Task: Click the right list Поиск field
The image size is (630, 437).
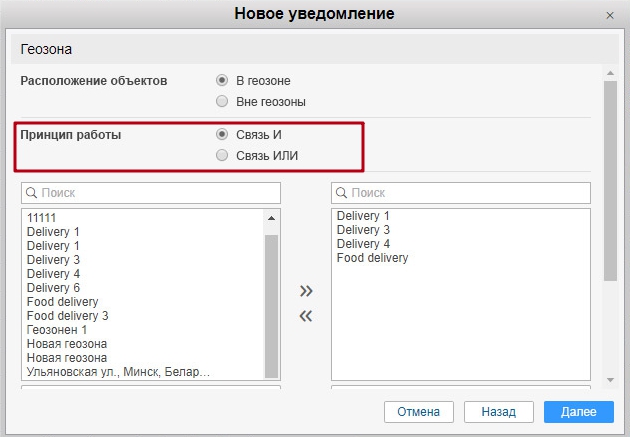Action: [x=460, y=192]
